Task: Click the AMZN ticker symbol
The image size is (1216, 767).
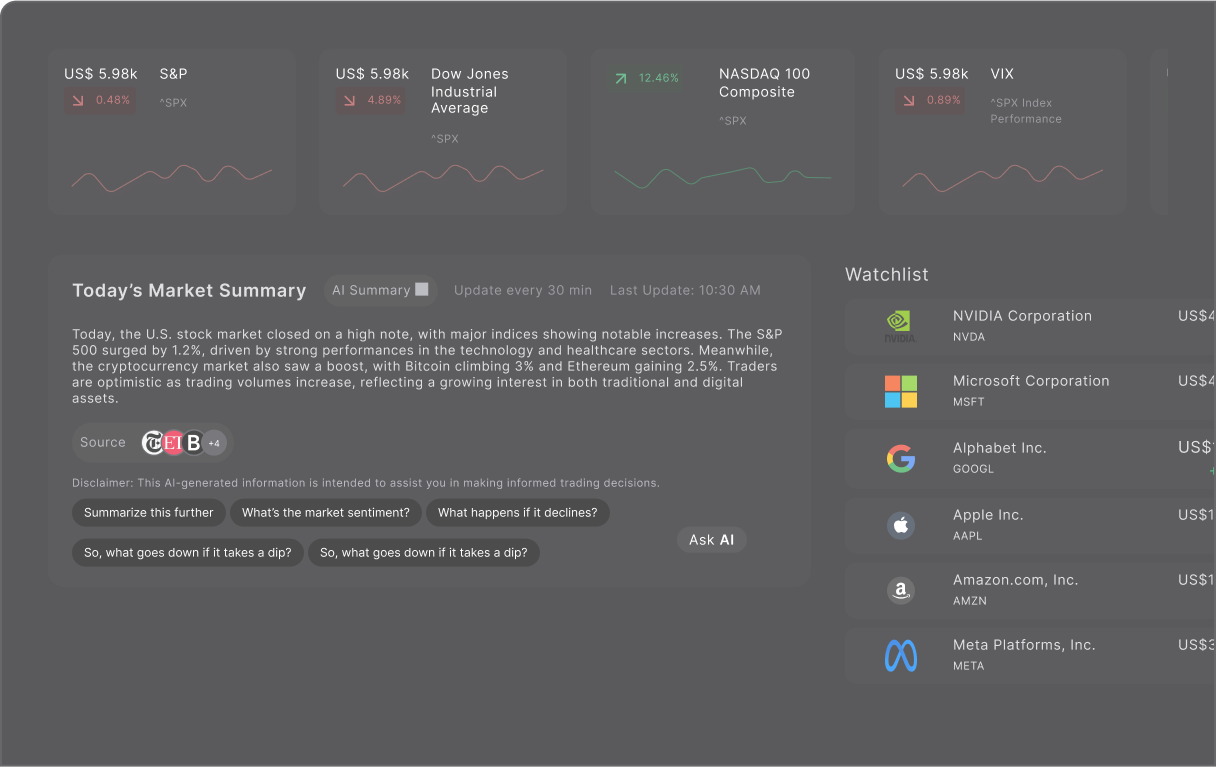Action: pyautogui.click(x=970, y=601)
